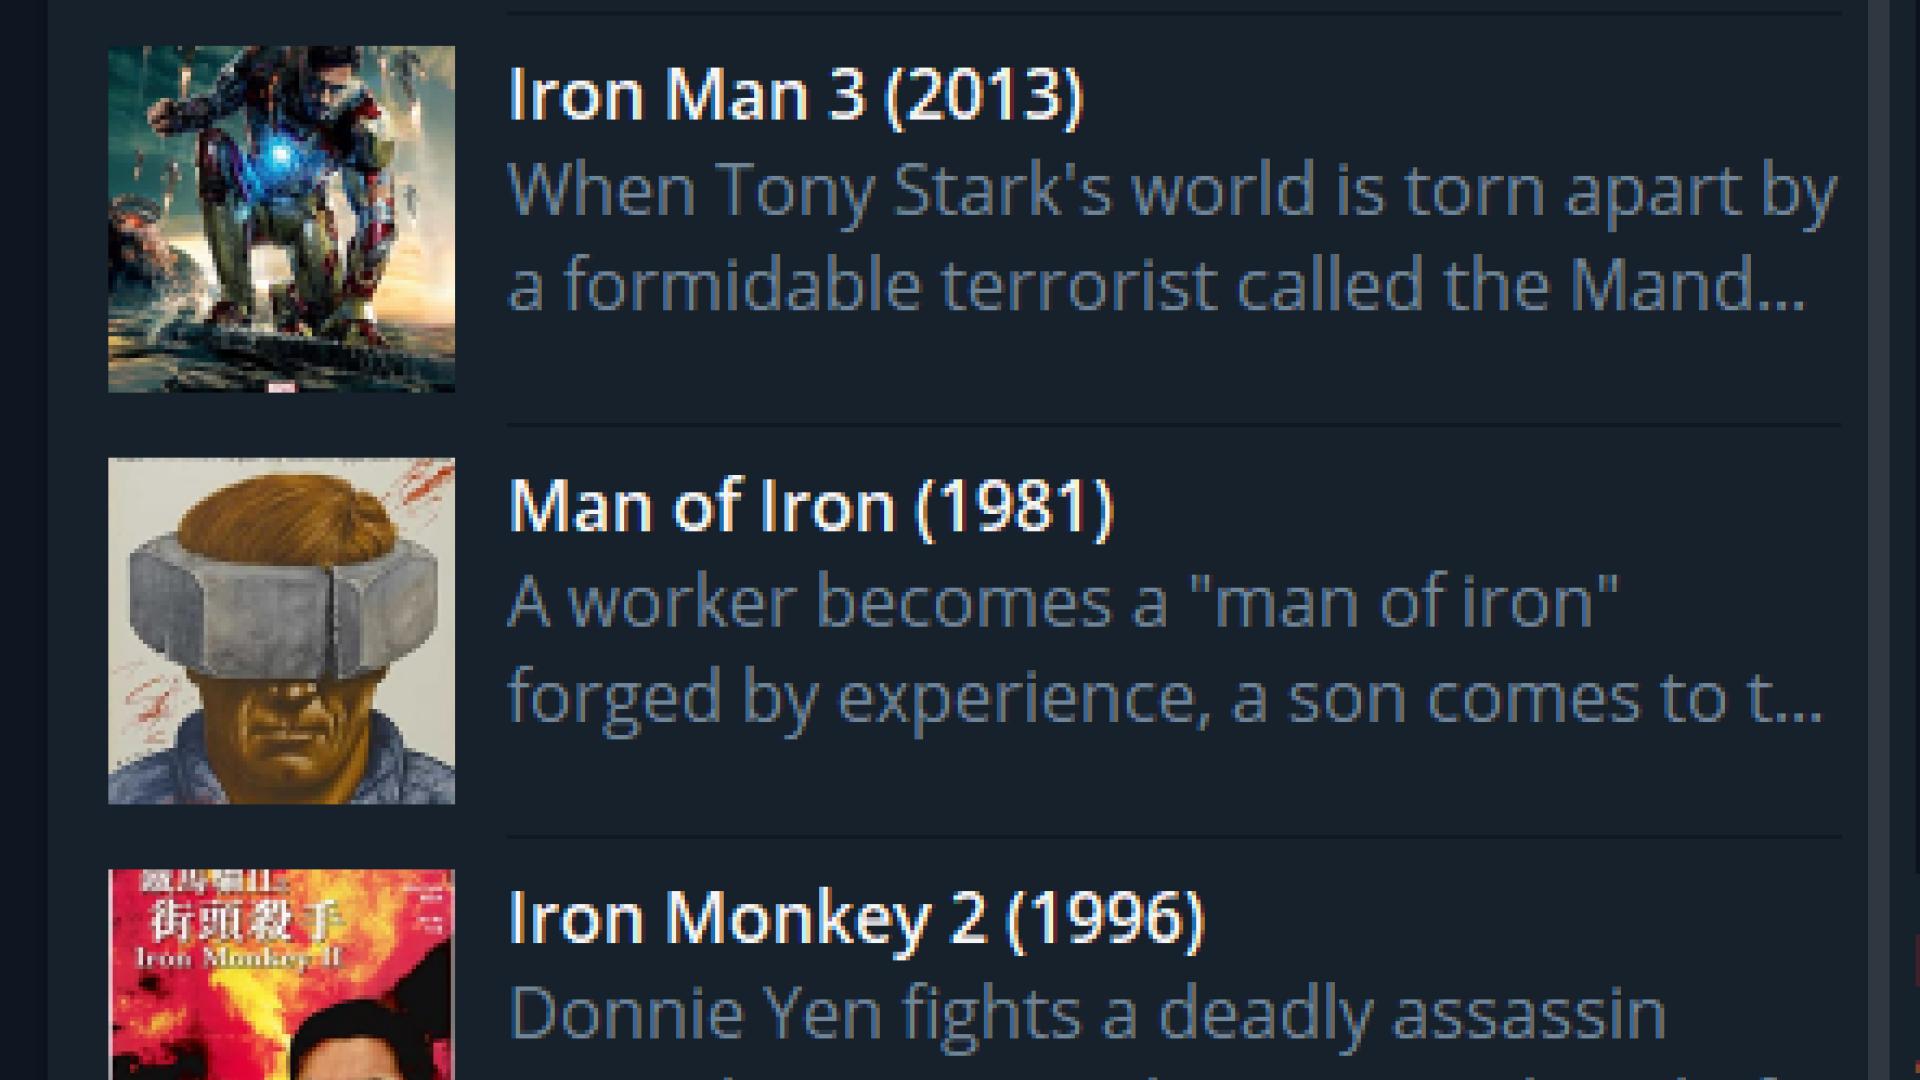Click the Tony Stark plot summary text
Screen dimensions: 1920x1080
[1170, 237]
